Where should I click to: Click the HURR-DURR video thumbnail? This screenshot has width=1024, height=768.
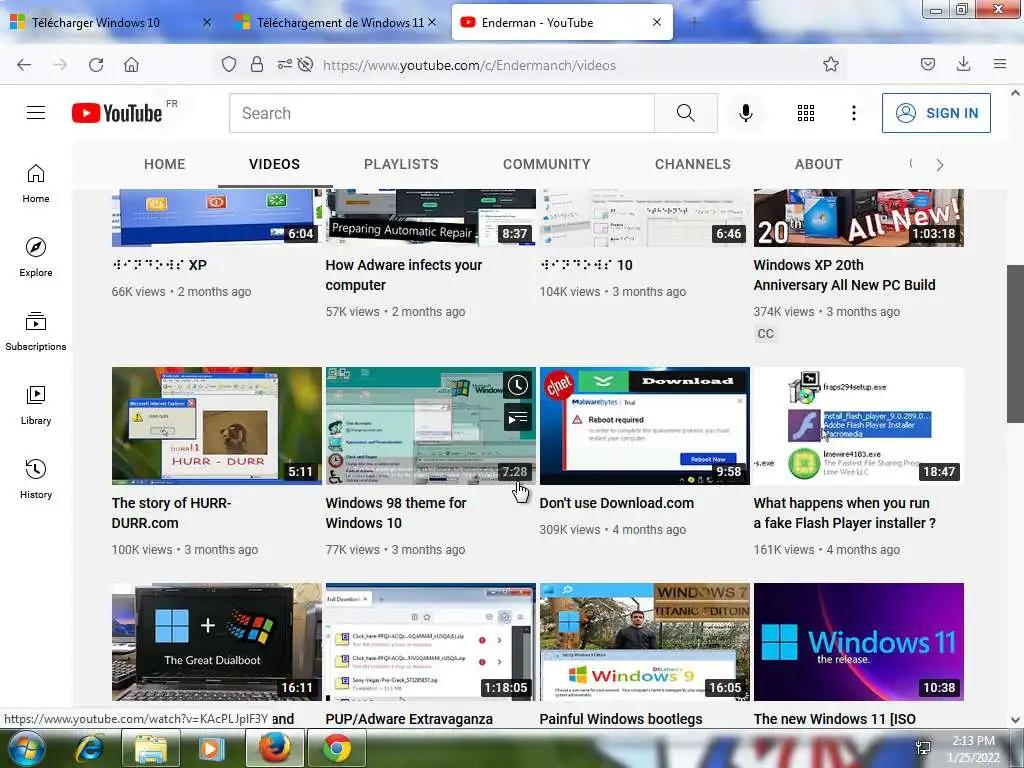point(217,426)
